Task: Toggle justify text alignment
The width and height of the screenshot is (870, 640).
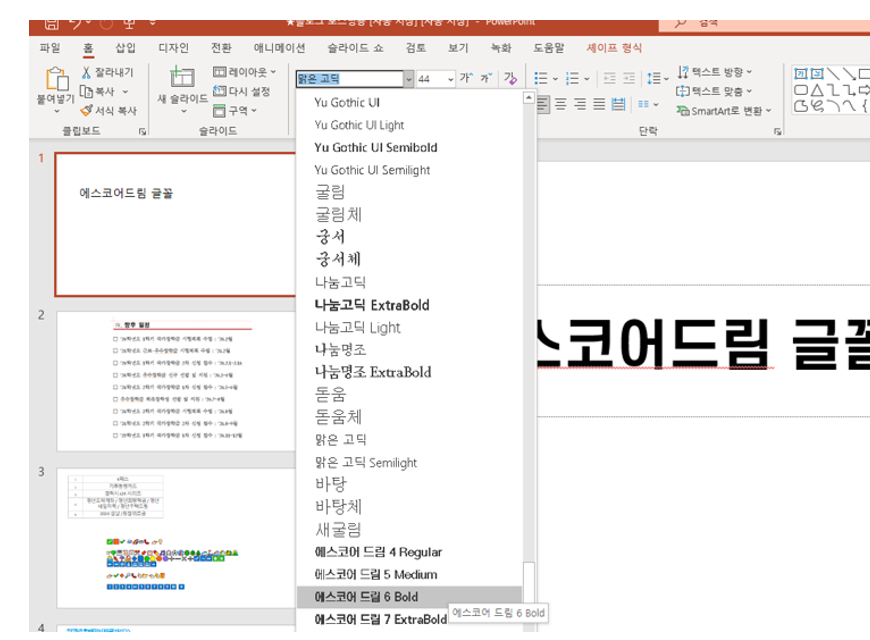Action: pos(598,104)
